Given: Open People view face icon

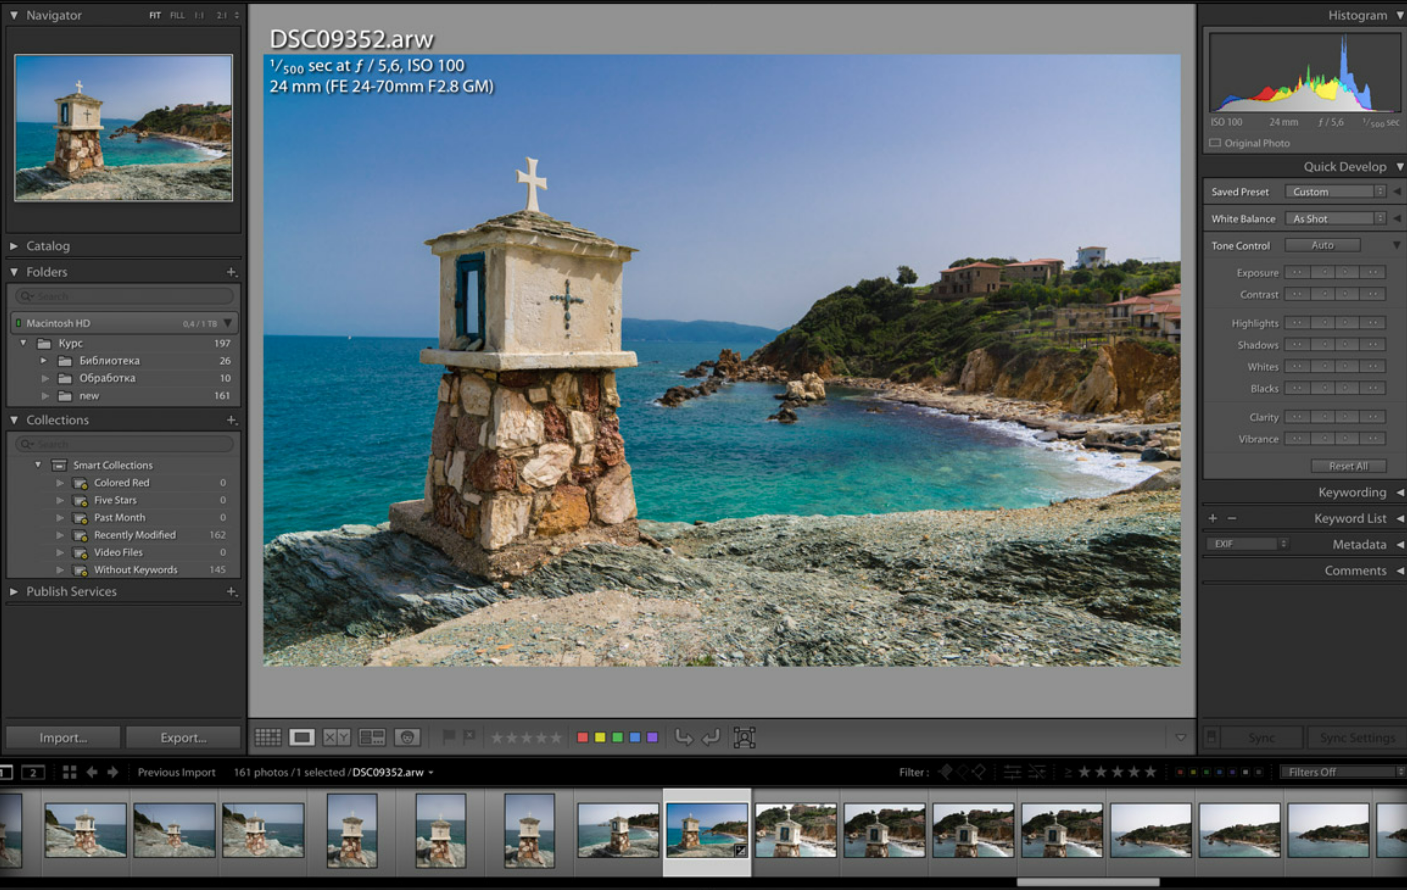Looking at the screenshot, I should [407, 737].
